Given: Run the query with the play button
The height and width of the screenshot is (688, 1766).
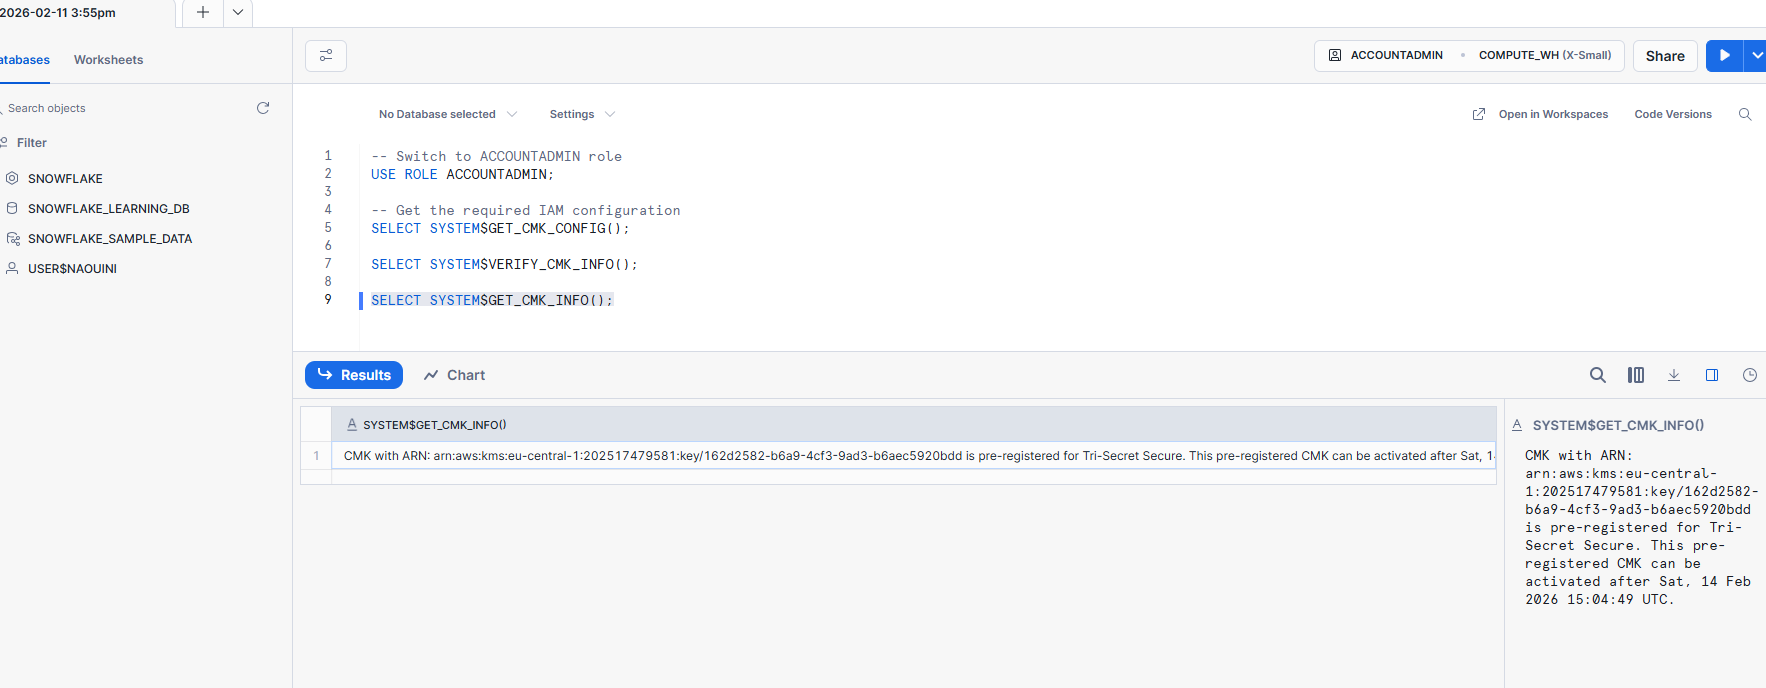Looking at the screenshot, I should 1724,56.
